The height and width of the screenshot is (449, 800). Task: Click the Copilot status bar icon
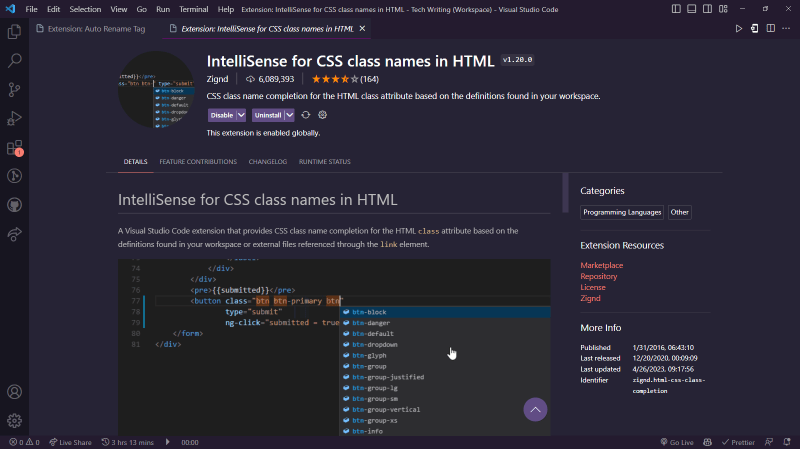tap(707, 442)
